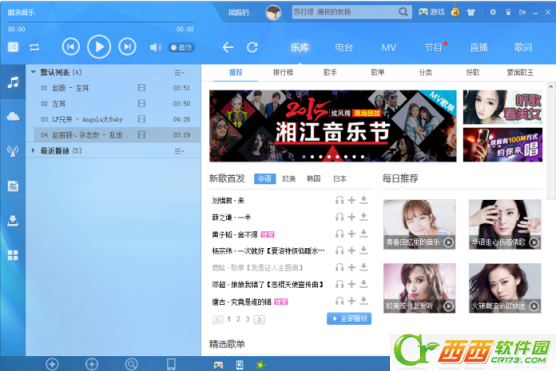
Task: Open the radio antenna sidebar icon
Action: [13, 151]
